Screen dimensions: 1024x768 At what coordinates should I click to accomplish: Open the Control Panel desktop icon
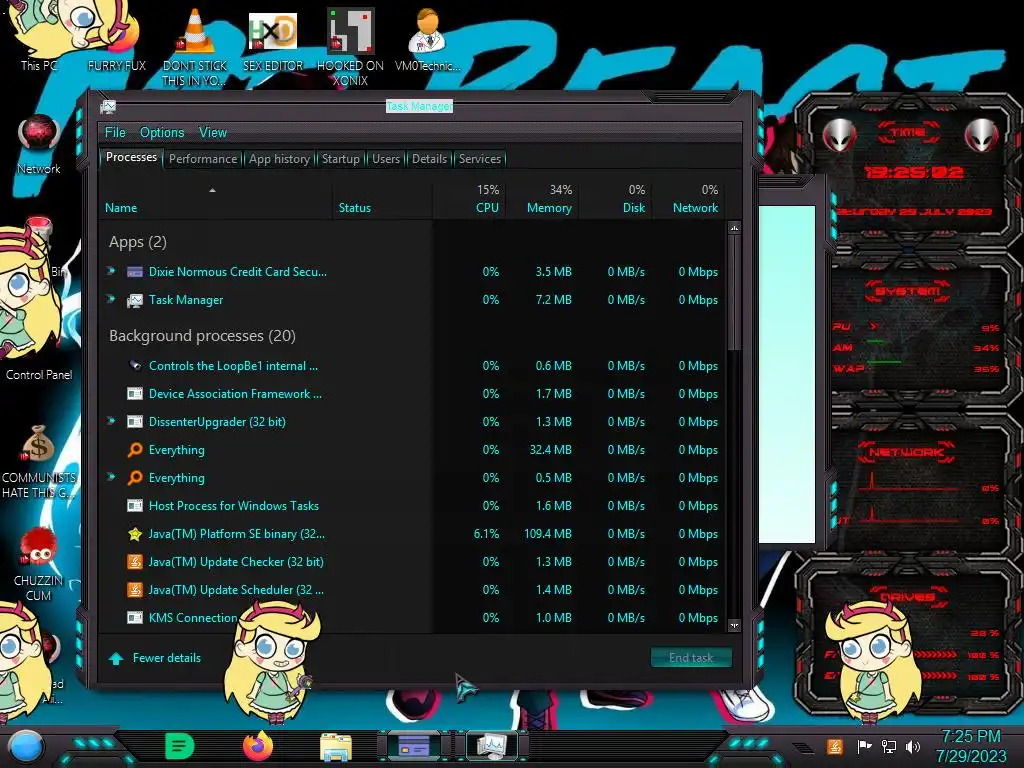click(x=39, y=374)
